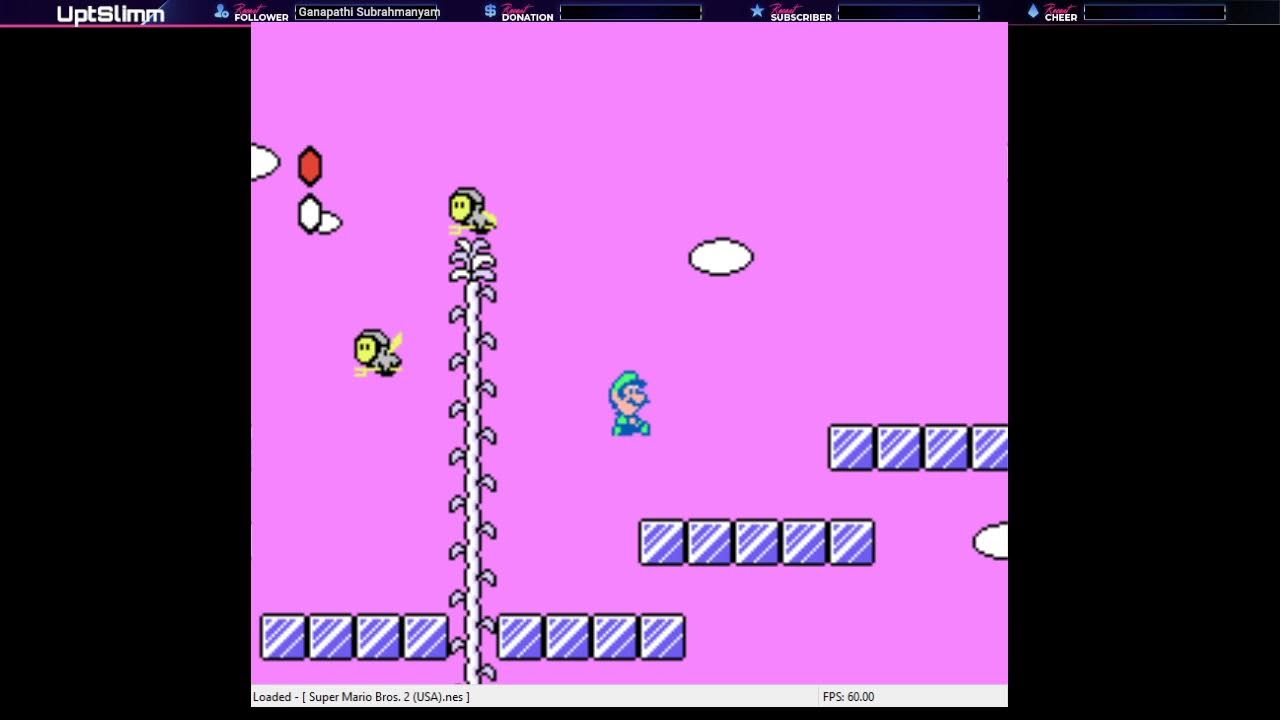The image size is (1280, 720).
Task: Click the Recent Follower person icon
Action: (221, 11)
